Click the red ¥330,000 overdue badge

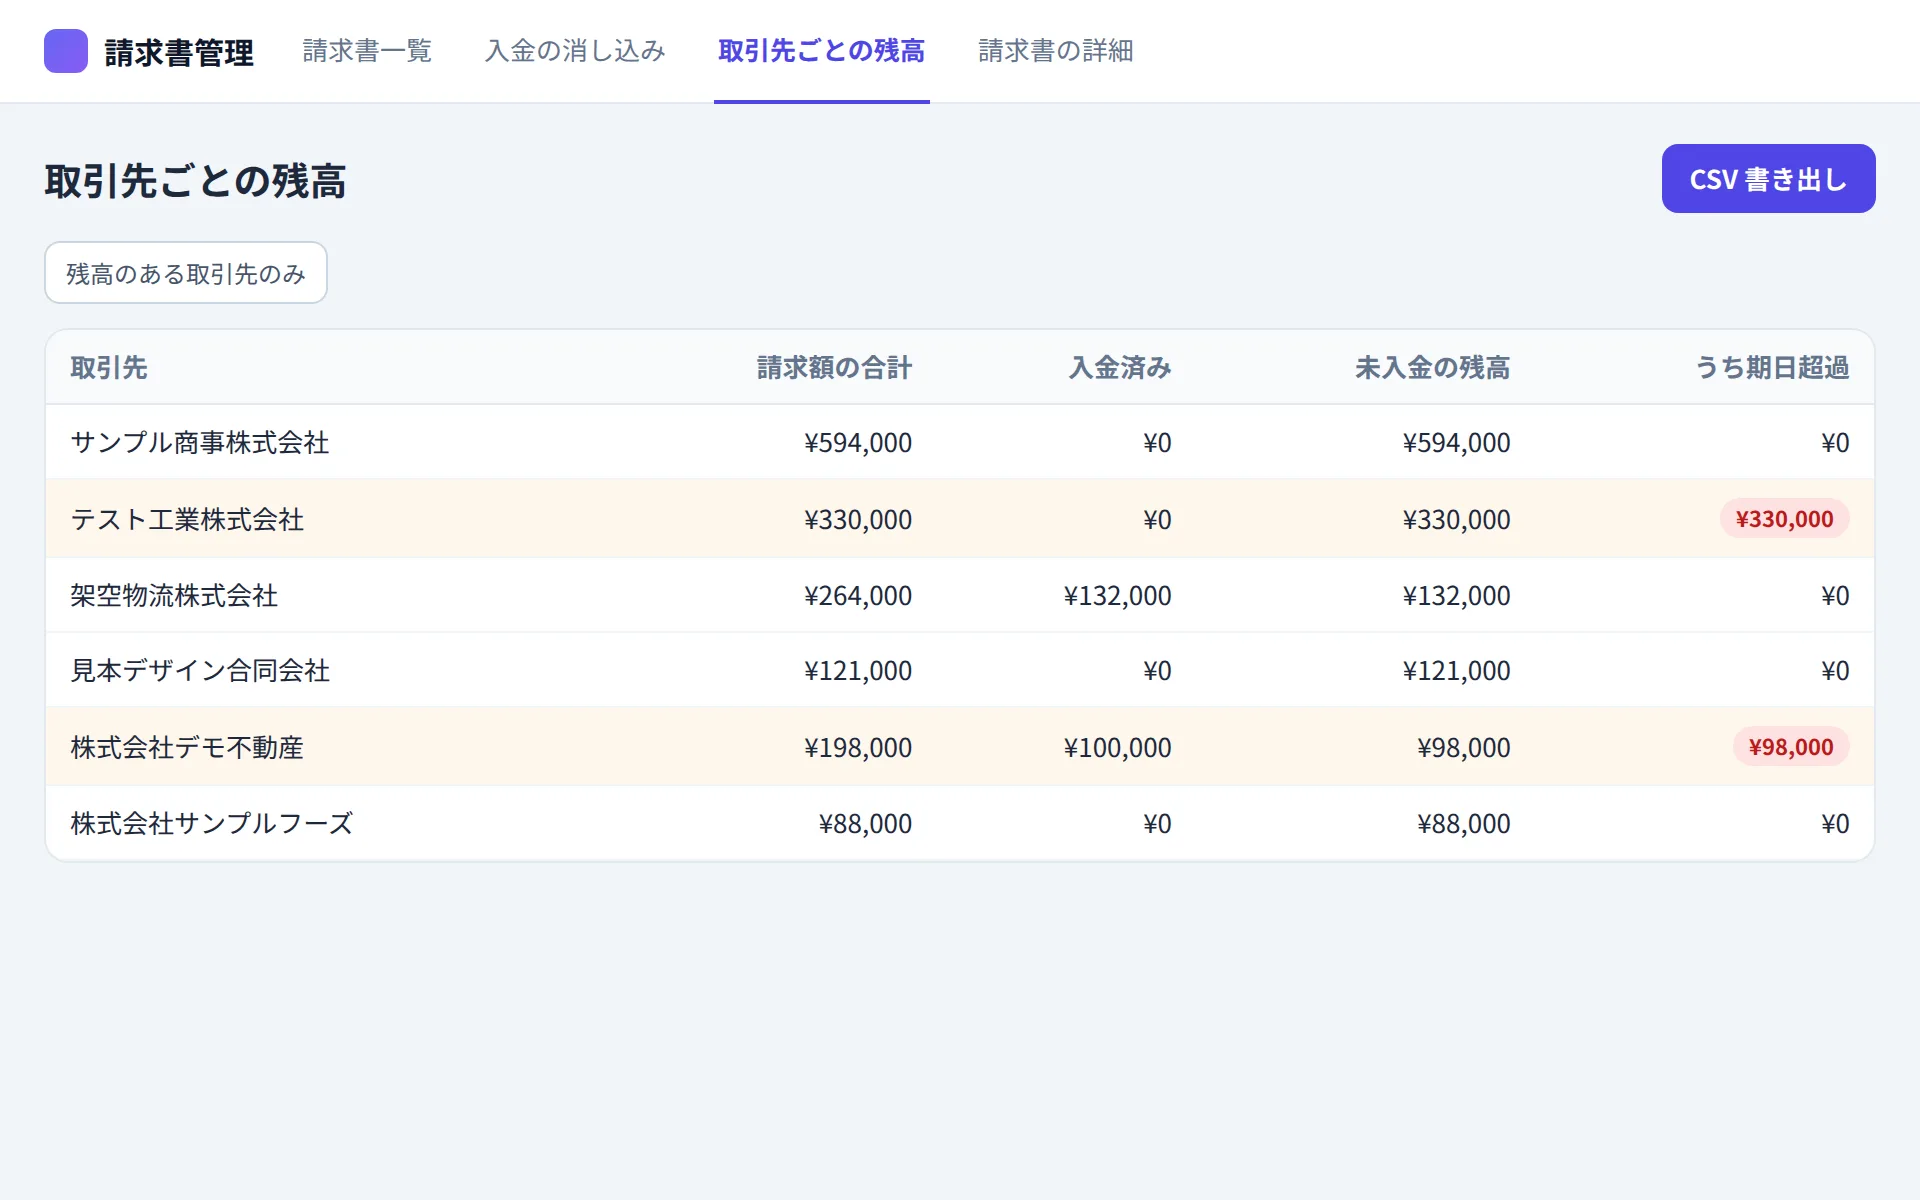(x=1784, y=519)
